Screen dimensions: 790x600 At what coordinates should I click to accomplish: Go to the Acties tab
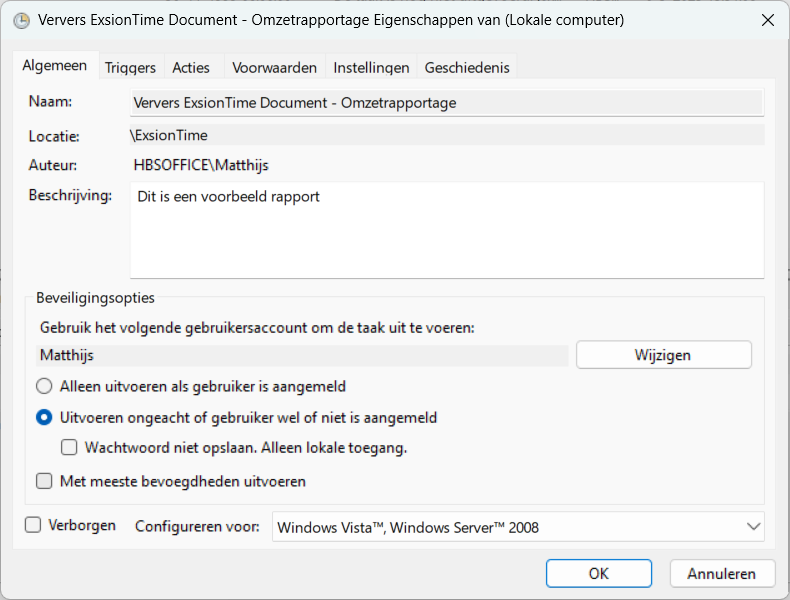tap(191, 68)
